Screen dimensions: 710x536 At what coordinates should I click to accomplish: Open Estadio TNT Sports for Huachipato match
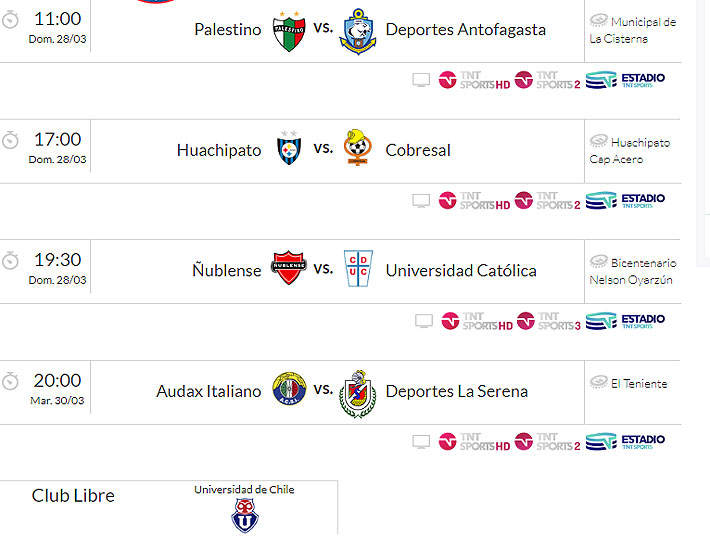625,200
